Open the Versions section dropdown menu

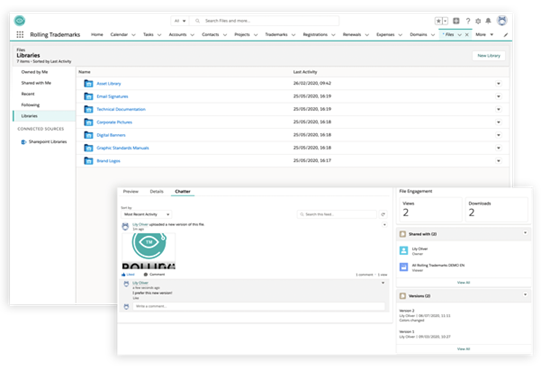(525, 295)
